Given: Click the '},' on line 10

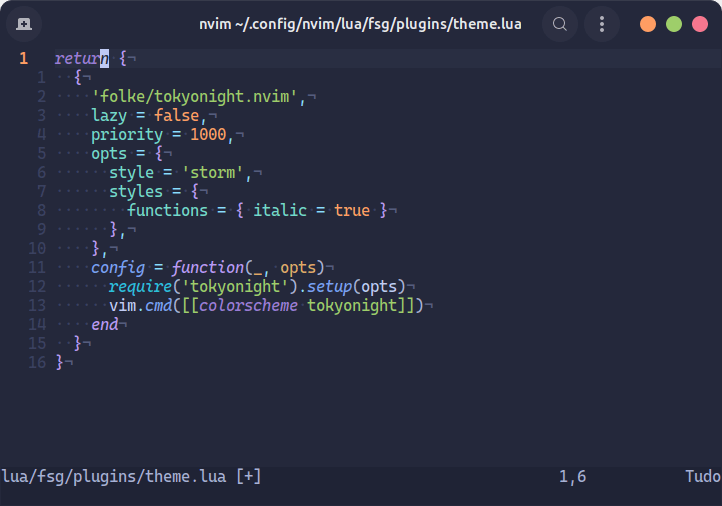Looking at the screenshot, I should [99, 249].
